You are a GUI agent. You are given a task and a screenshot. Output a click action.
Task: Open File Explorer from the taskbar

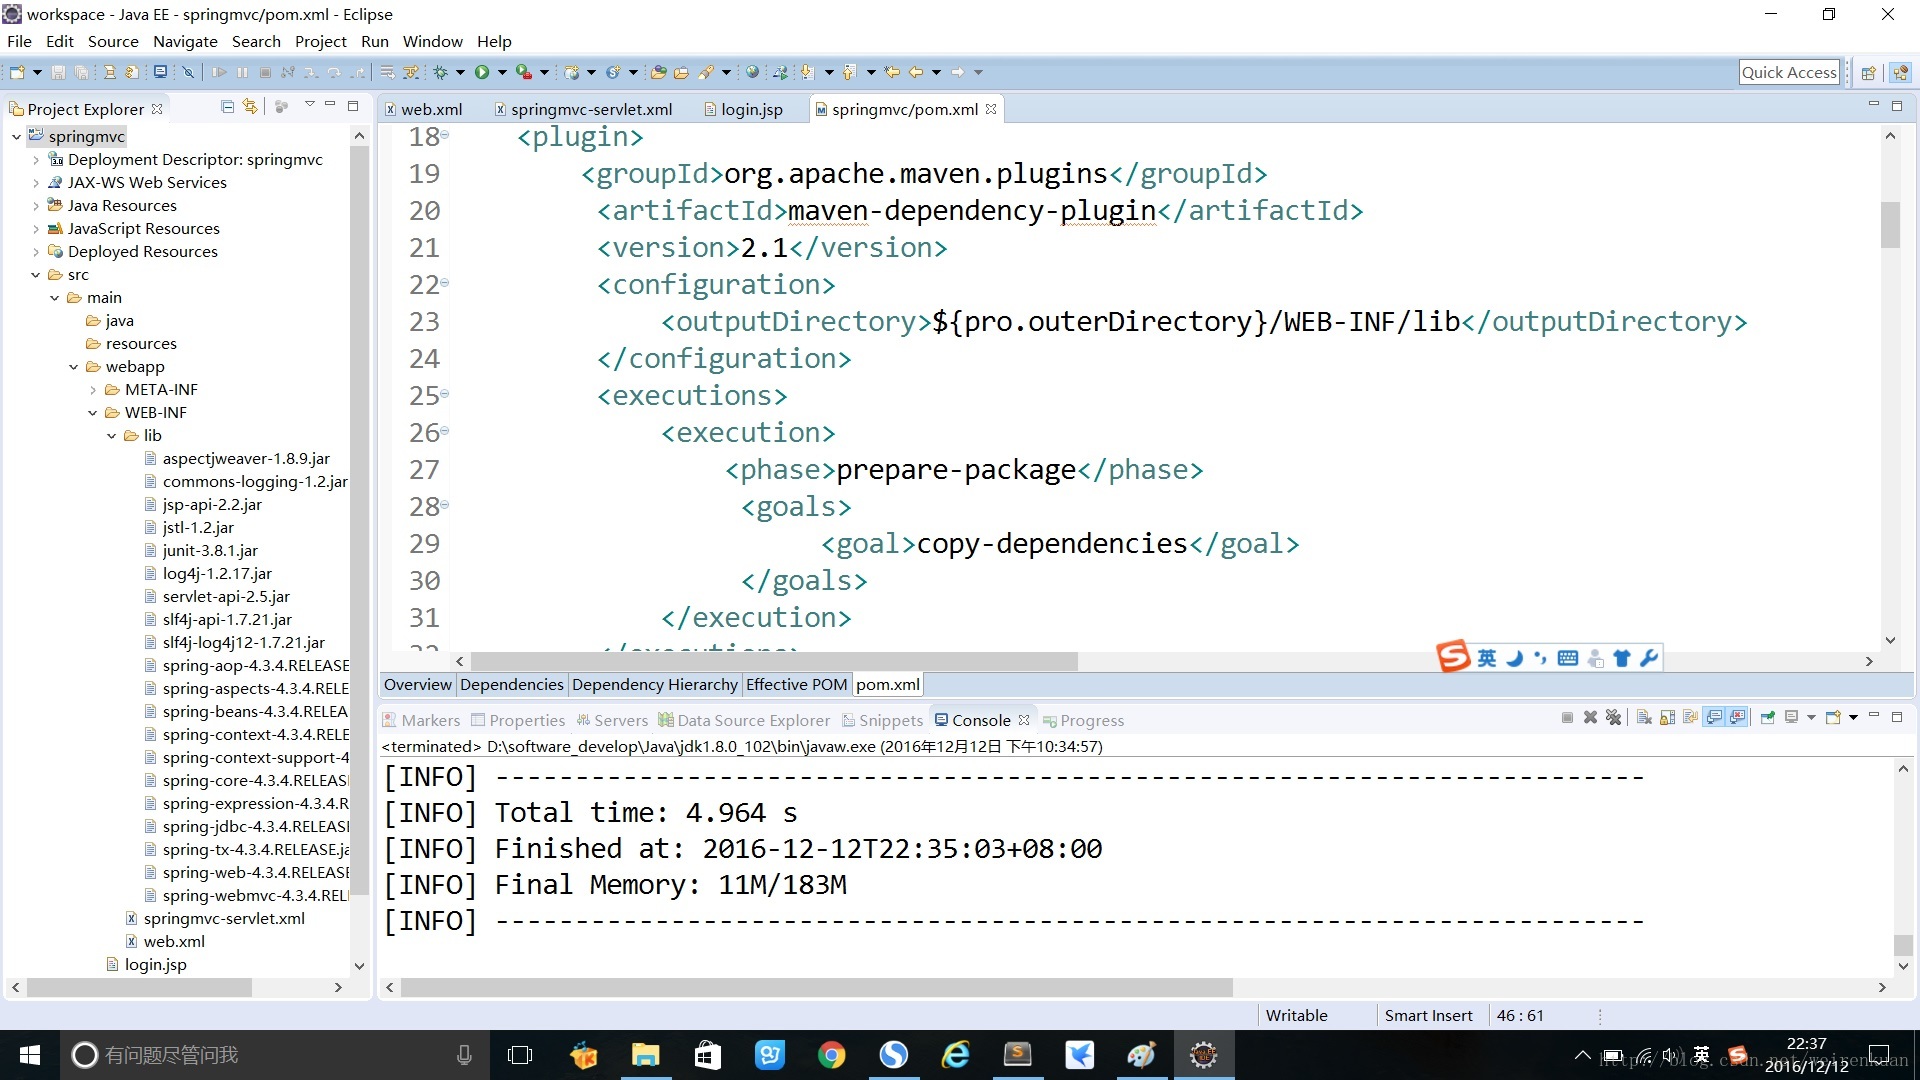coord(645,1055)
